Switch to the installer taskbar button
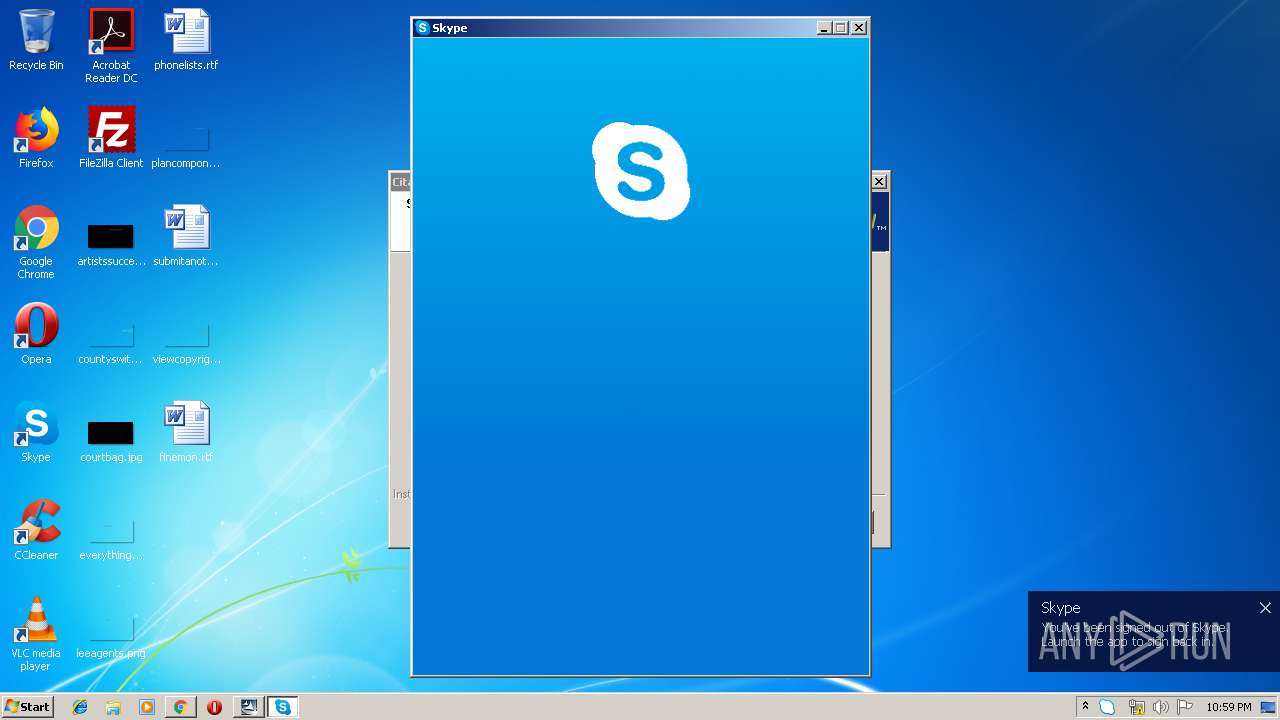 pos(248,707)
